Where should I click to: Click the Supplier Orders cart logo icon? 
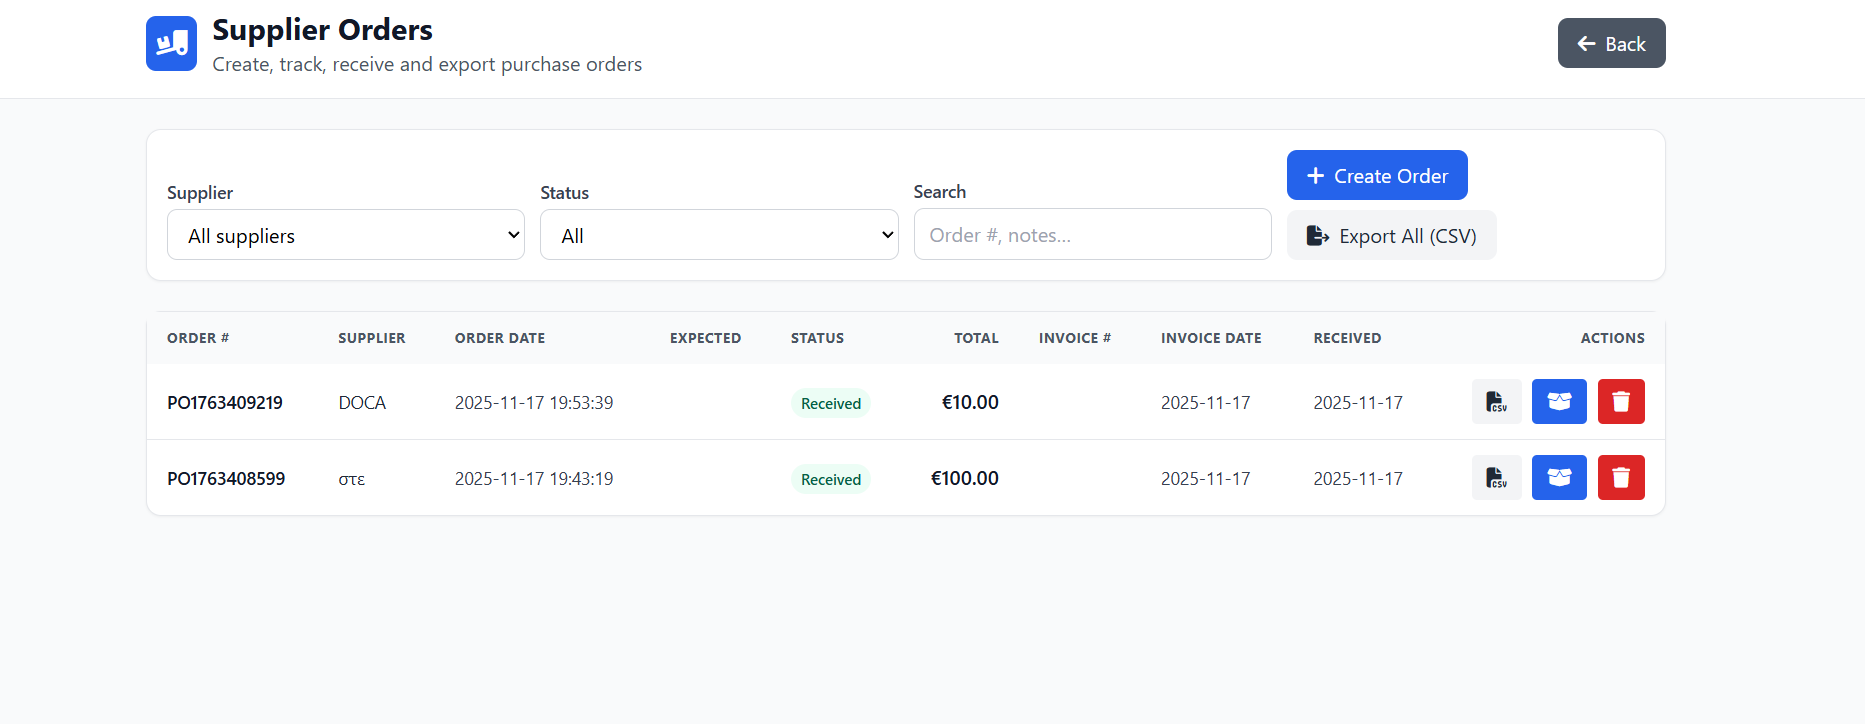pos(171,43)
